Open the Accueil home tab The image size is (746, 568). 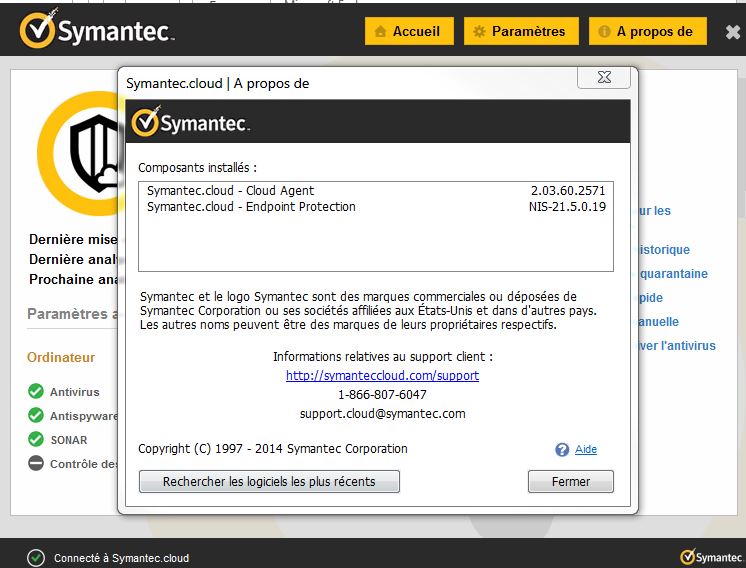(409, 31)
